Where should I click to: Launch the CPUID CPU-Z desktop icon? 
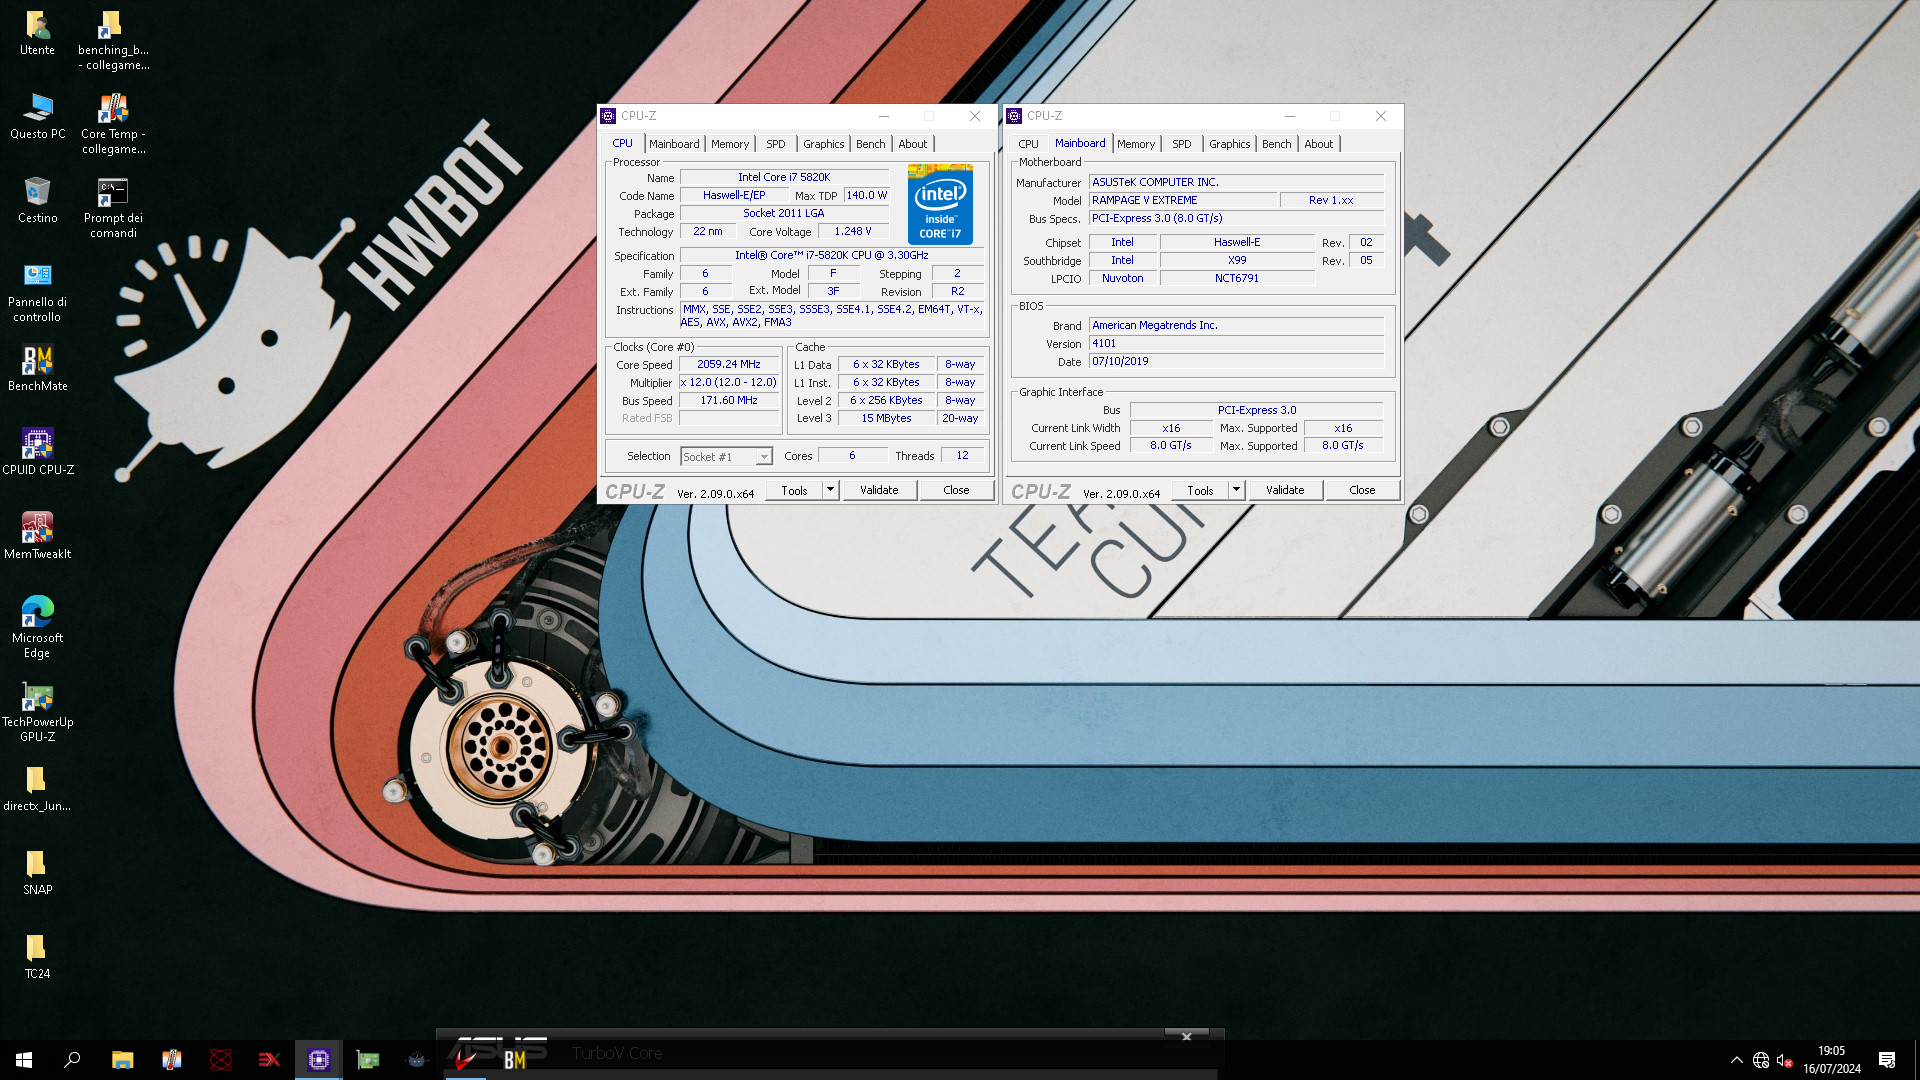(x=37, y=452)
